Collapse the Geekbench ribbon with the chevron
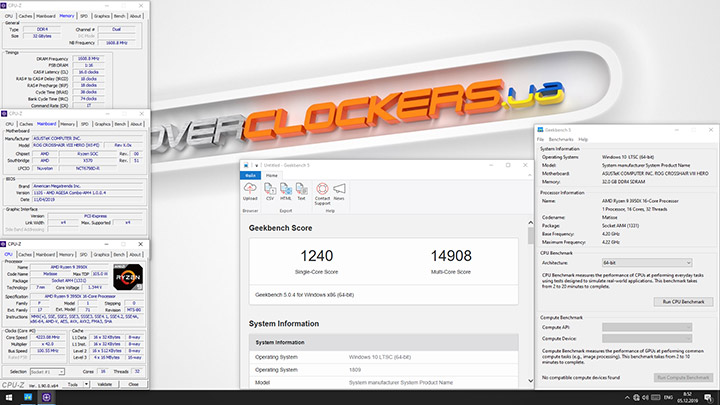 (x=529, y=175)
